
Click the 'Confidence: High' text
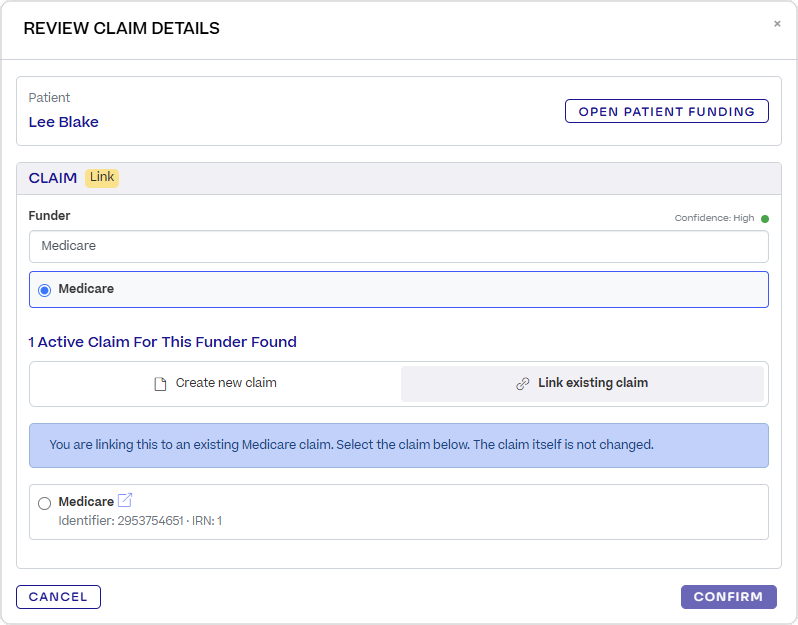[714, 218]
